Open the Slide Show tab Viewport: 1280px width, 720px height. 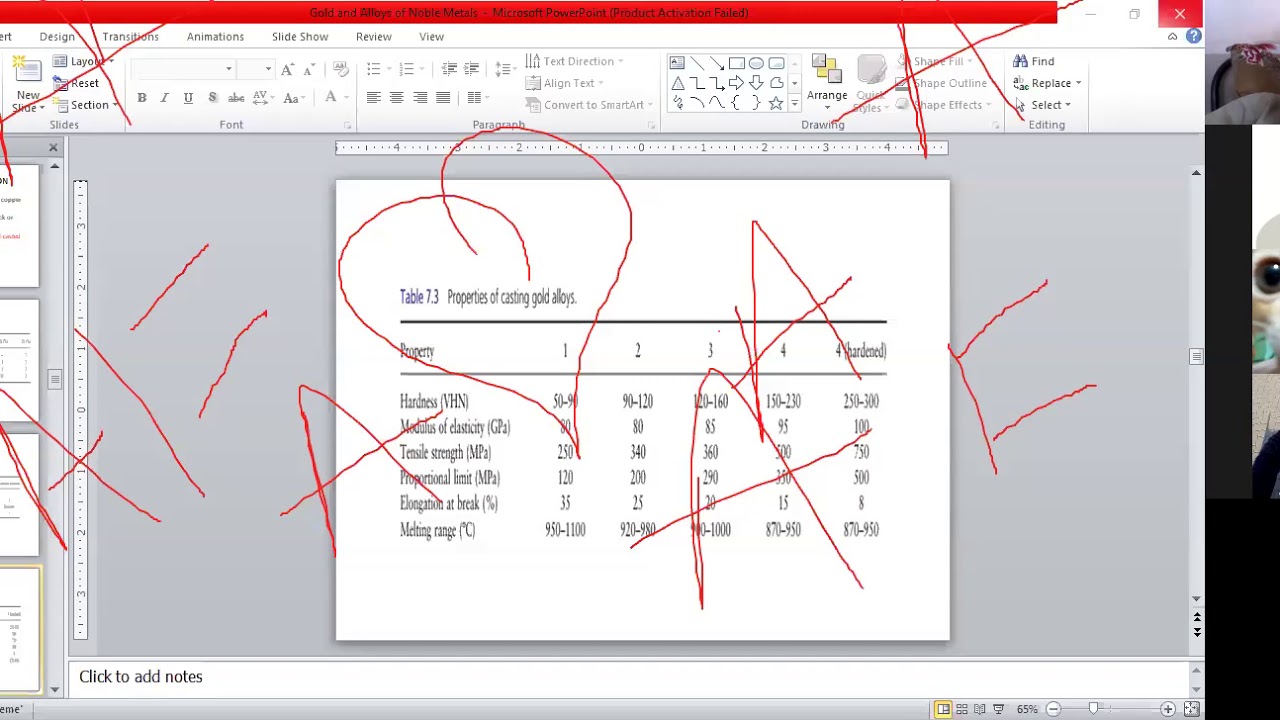pos(300,37)
